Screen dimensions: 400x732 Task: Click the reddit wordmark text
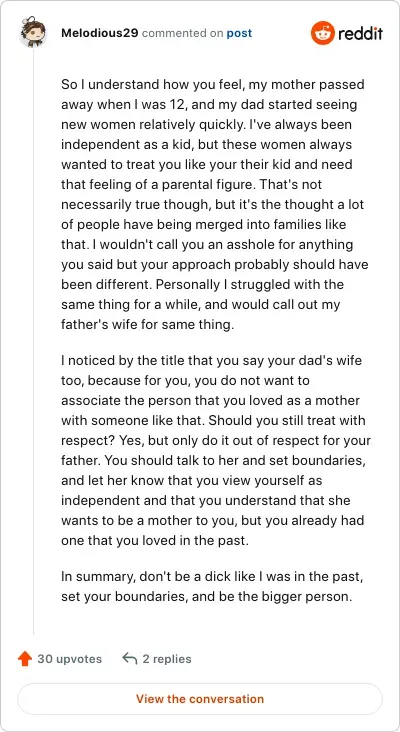coord(360,33)
